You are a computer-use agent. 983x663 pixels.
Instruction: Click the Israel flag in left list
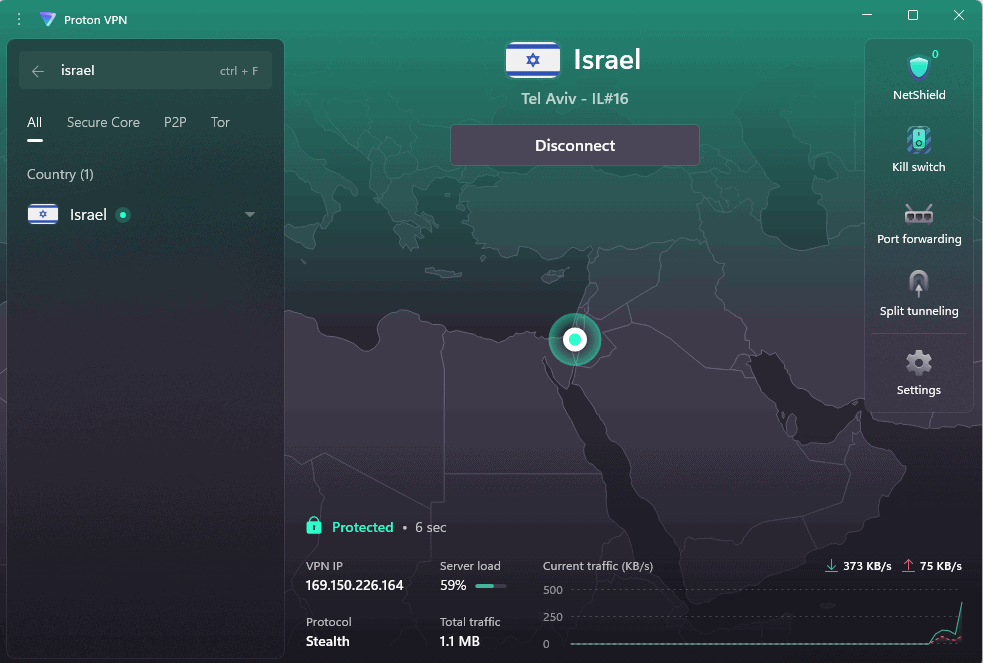point(43,215)
